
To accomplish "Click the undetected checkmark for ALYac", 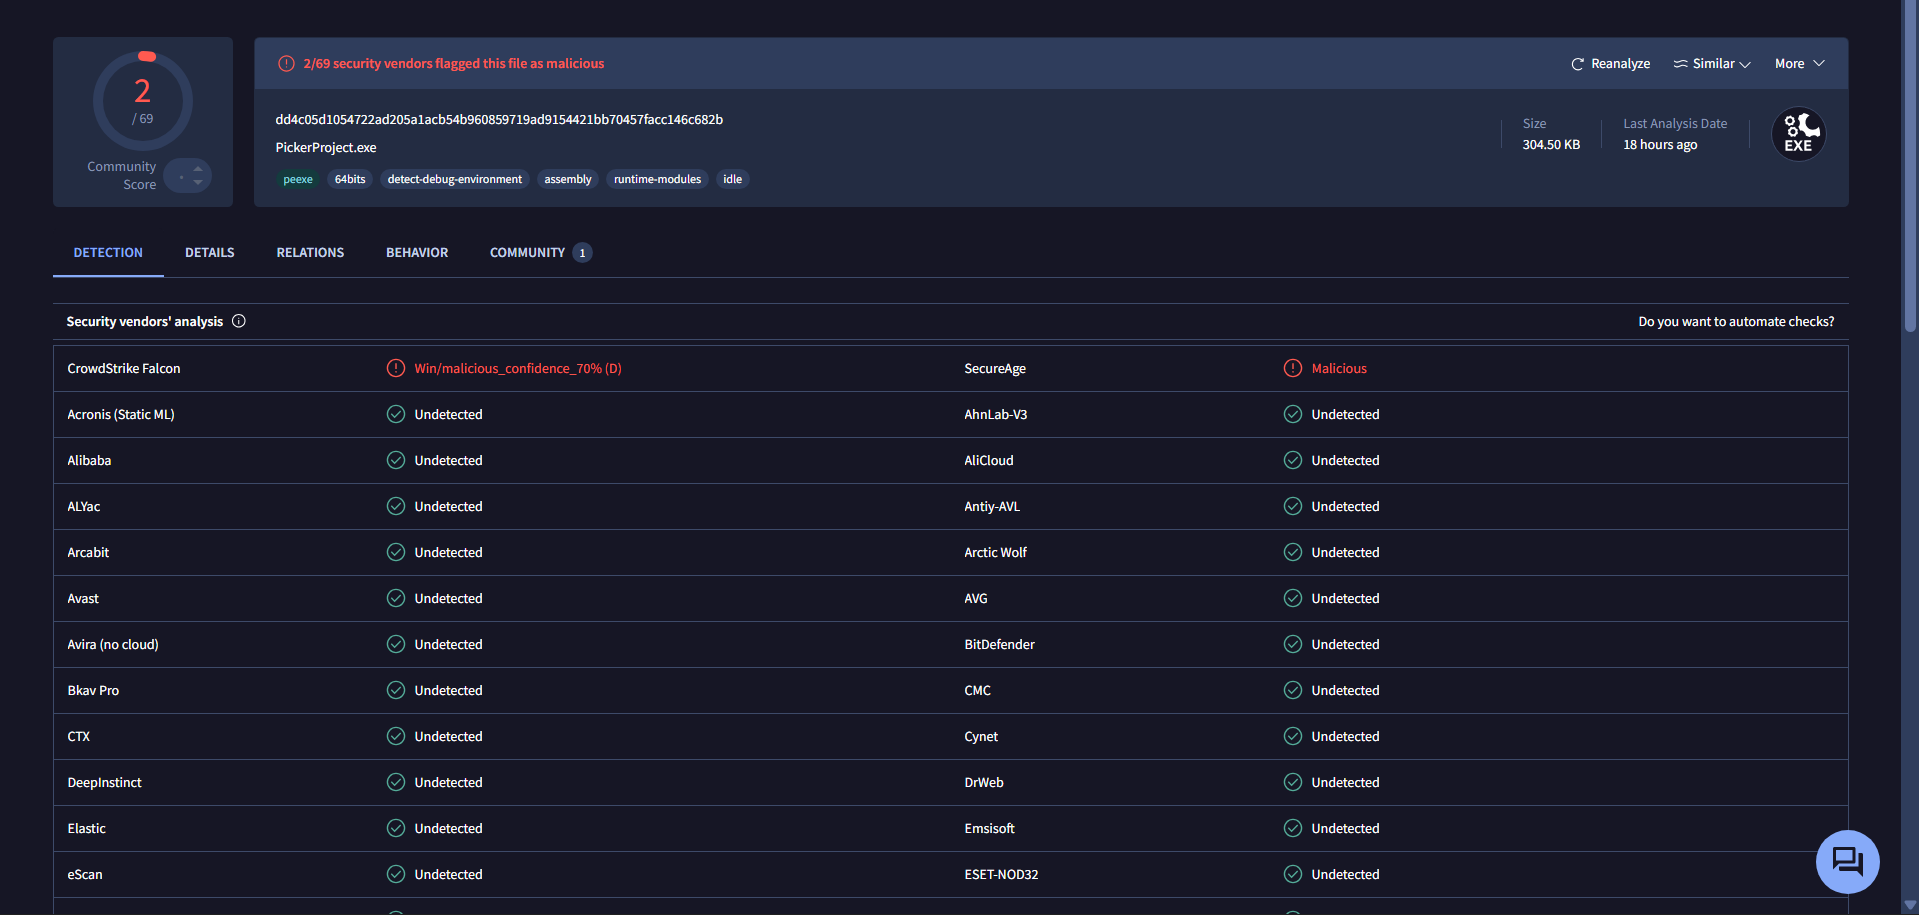I will pos(396,506).
